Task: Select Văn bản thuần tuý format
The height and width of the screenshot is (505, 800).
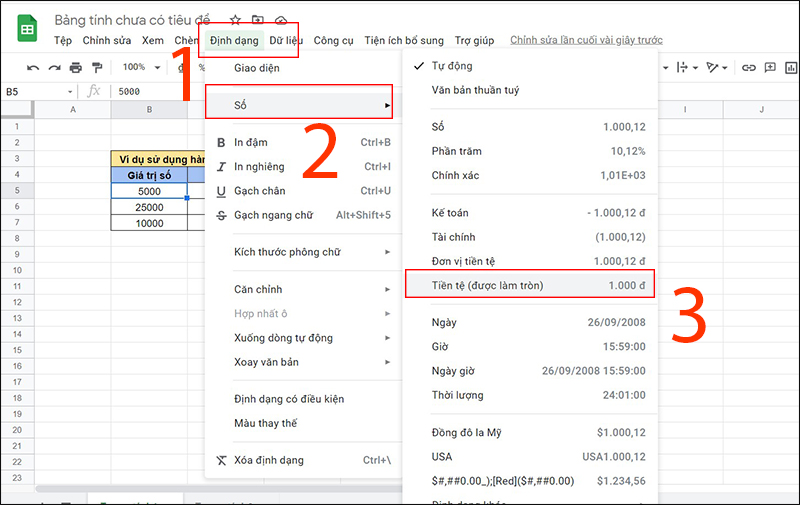Action: pos(530,90)
